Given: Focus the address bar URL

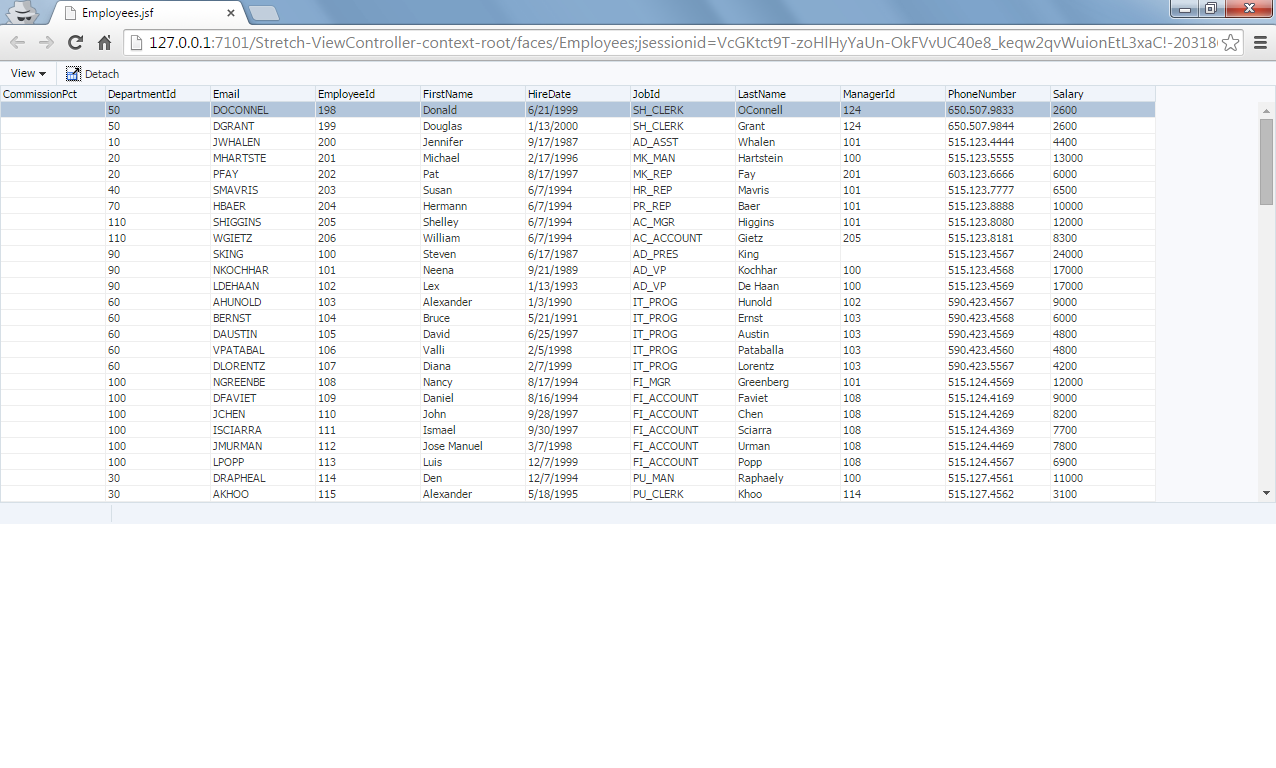Looking at the screenshot, I should pyautogui.click(x=682, y=42).
